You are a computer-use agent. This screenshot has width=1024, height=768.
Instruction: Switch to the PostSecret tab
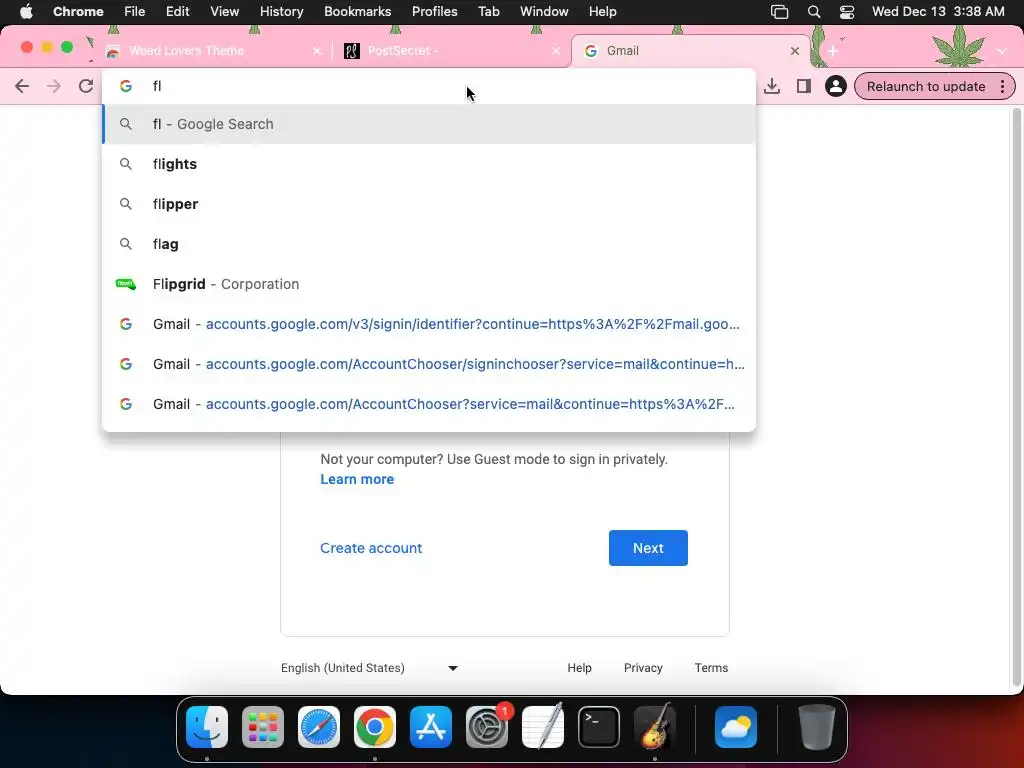coord(451,51)
